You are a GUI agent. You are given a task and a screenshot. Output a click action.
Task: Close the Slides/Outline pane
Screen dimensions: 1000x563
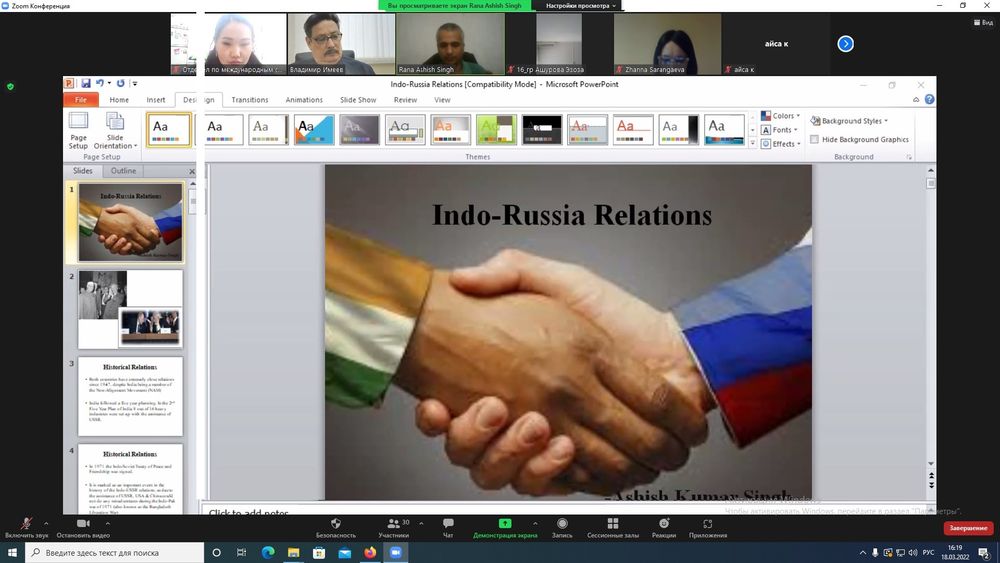coord(192,172)
